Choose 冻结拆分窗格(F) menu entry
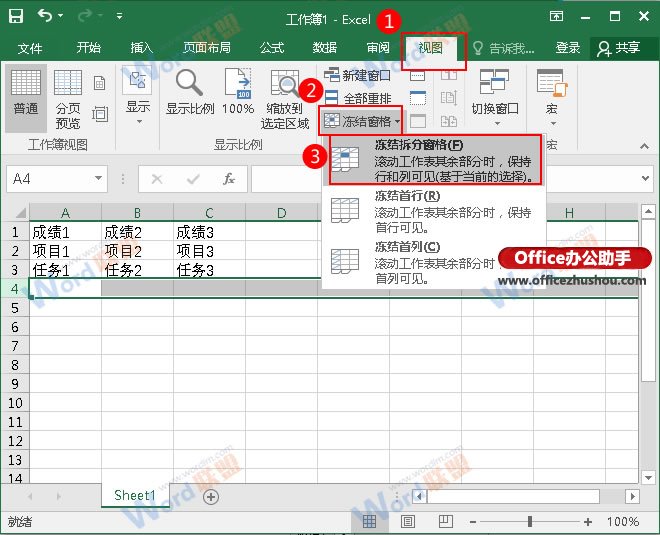This screenshot has height=535, width=660. pyautogui.click(x=436, y=160)
